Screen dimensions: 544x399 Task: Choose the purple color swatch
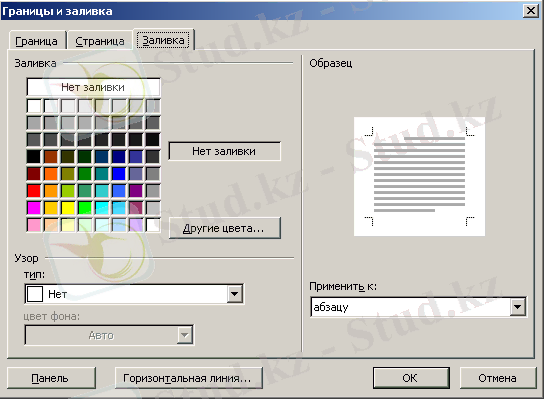tap(136, 191)
